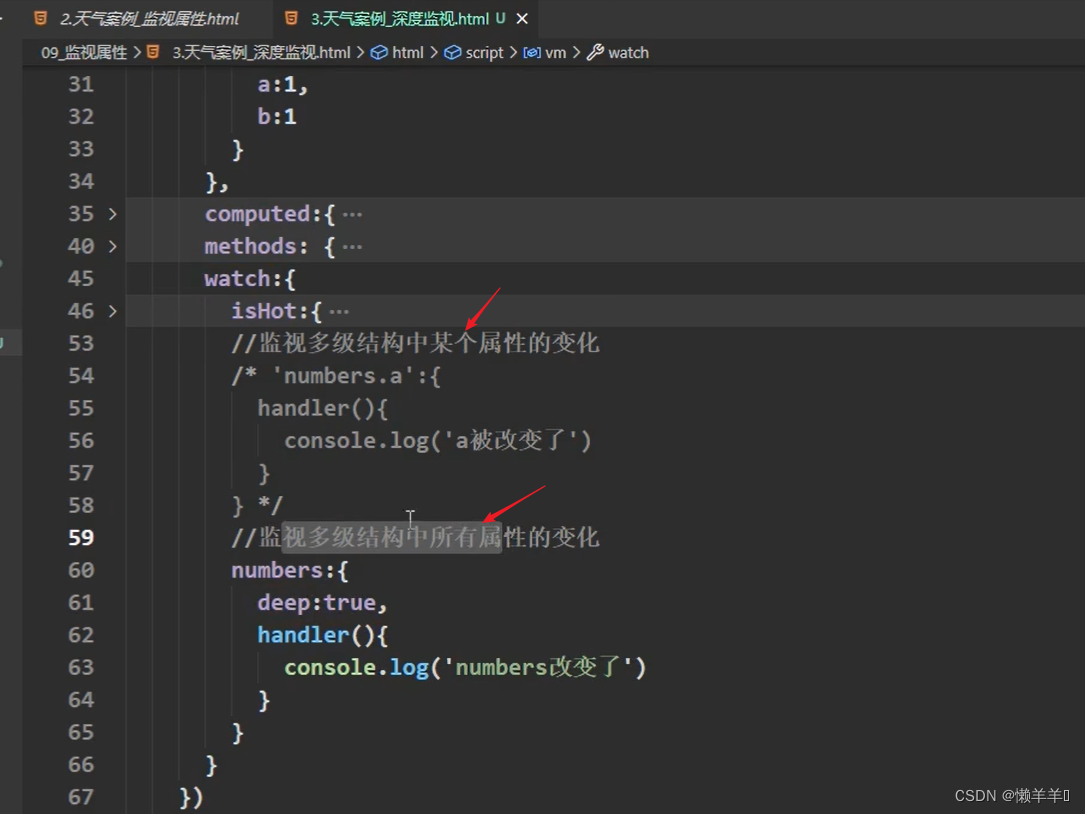Click line number 31 in gutter
Image resolution: width=1085 pixels, height=814 pixels.
81,84
